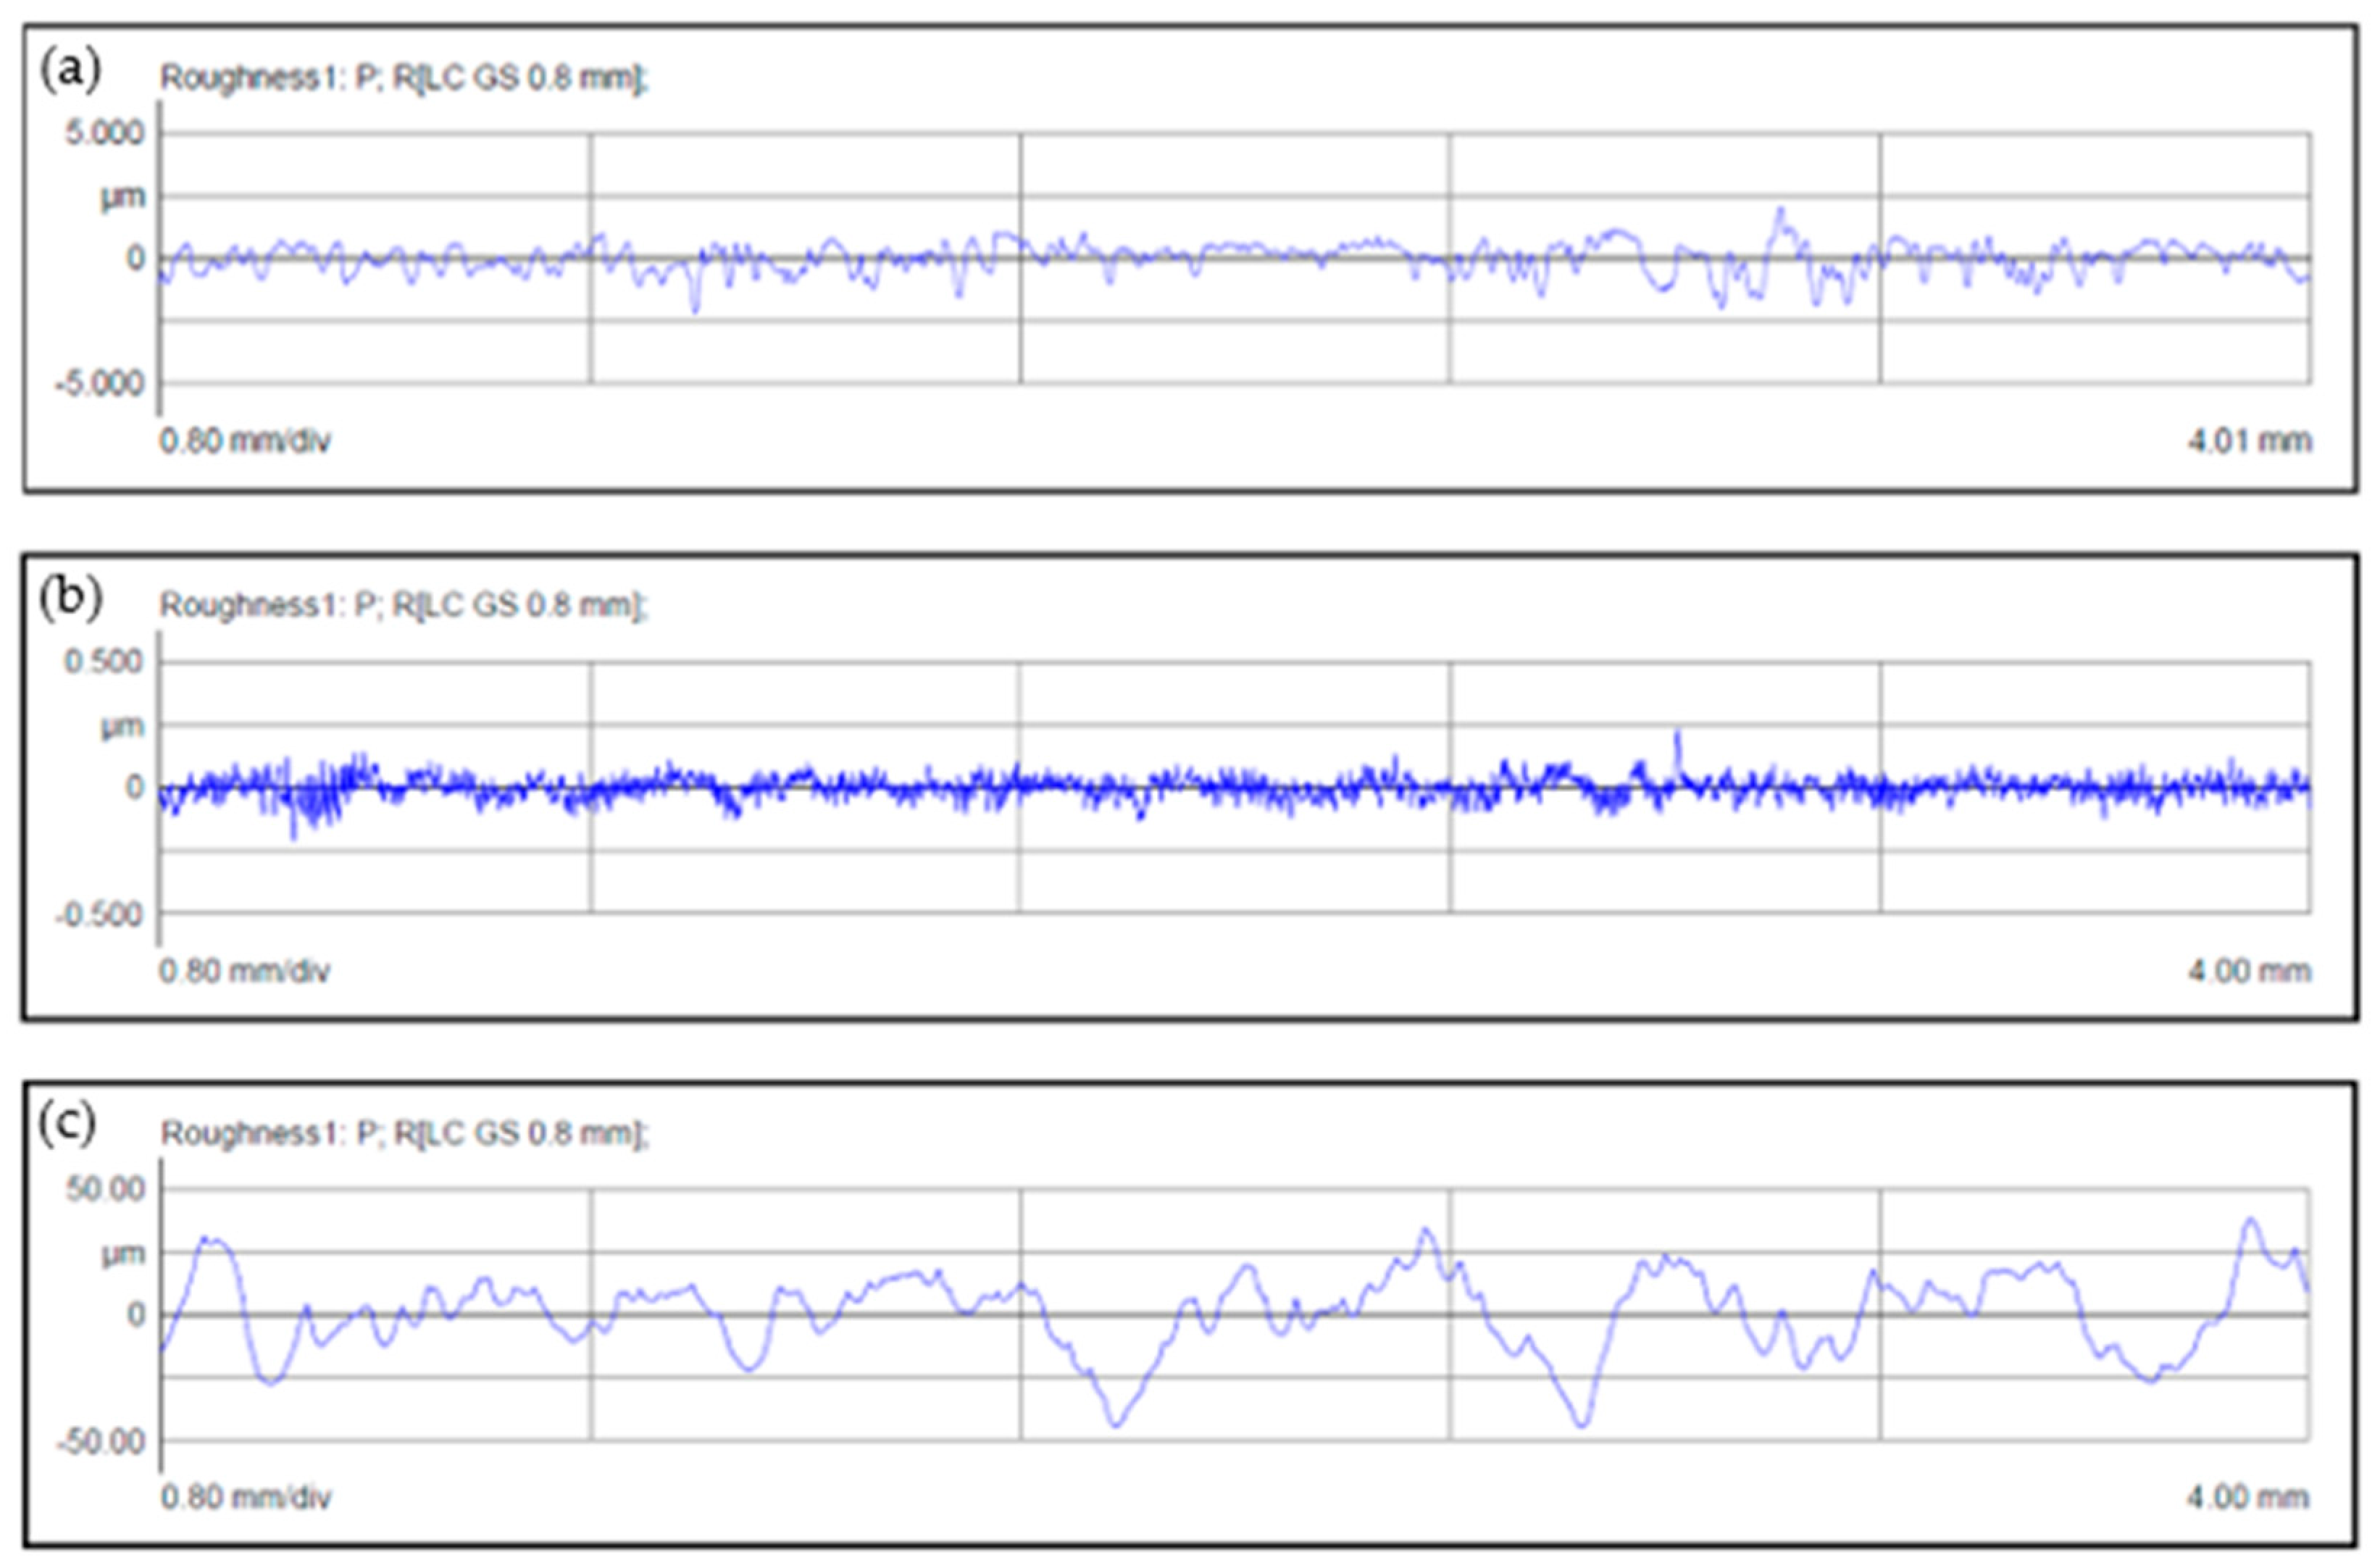Click the µm unit label in chart (b)
Viewport: 2380px width, 1568px height.
(122, 725)
